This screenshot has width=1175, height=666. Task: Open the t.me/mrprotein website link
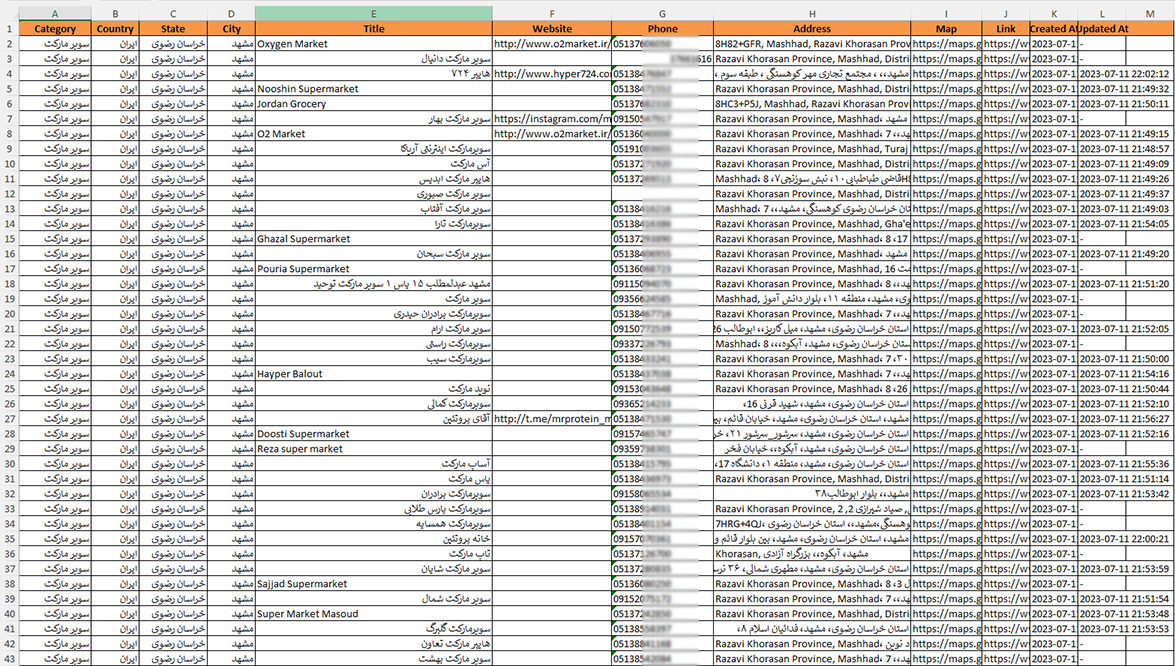coord(552,418)
